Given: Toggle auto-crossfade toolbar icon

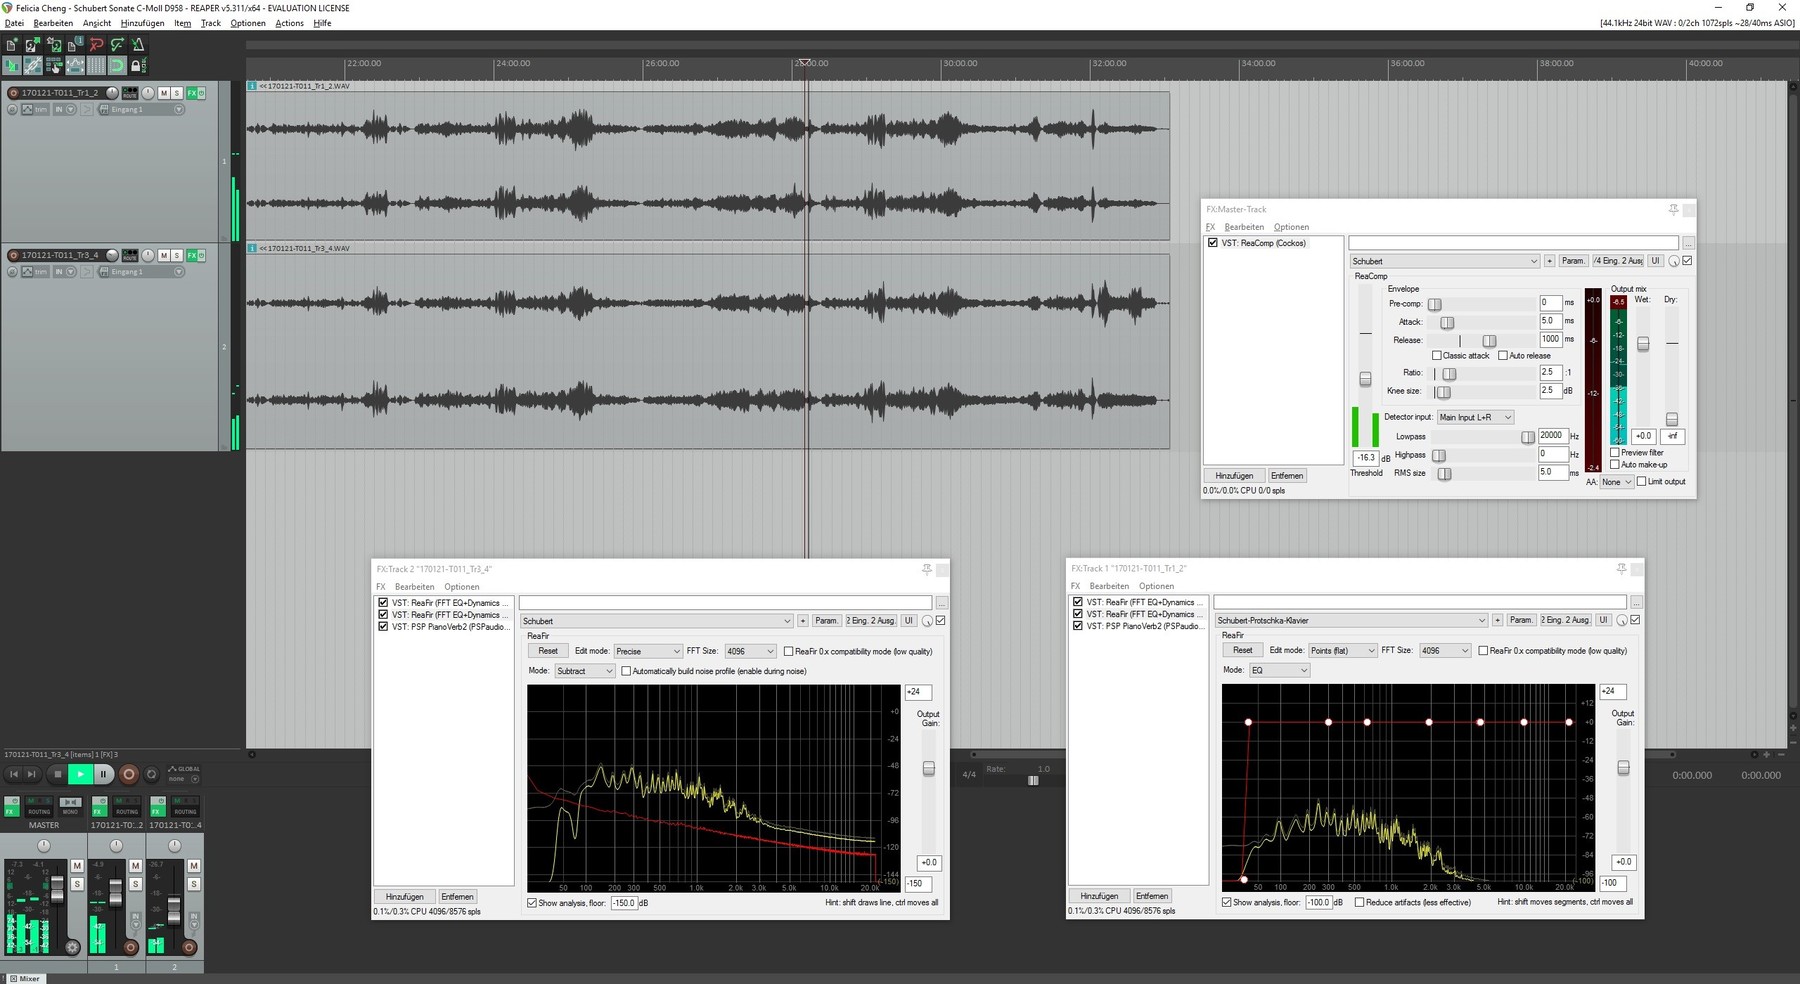Looking at the screenshot, I should [x=12, y=65].
